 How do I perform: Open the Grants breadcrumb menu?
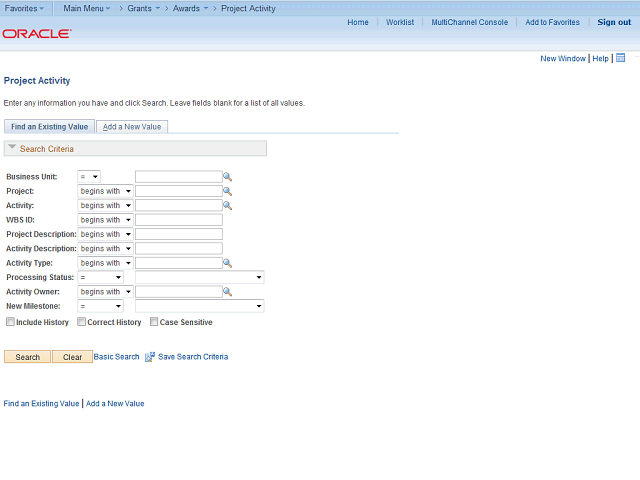(143, 8)
